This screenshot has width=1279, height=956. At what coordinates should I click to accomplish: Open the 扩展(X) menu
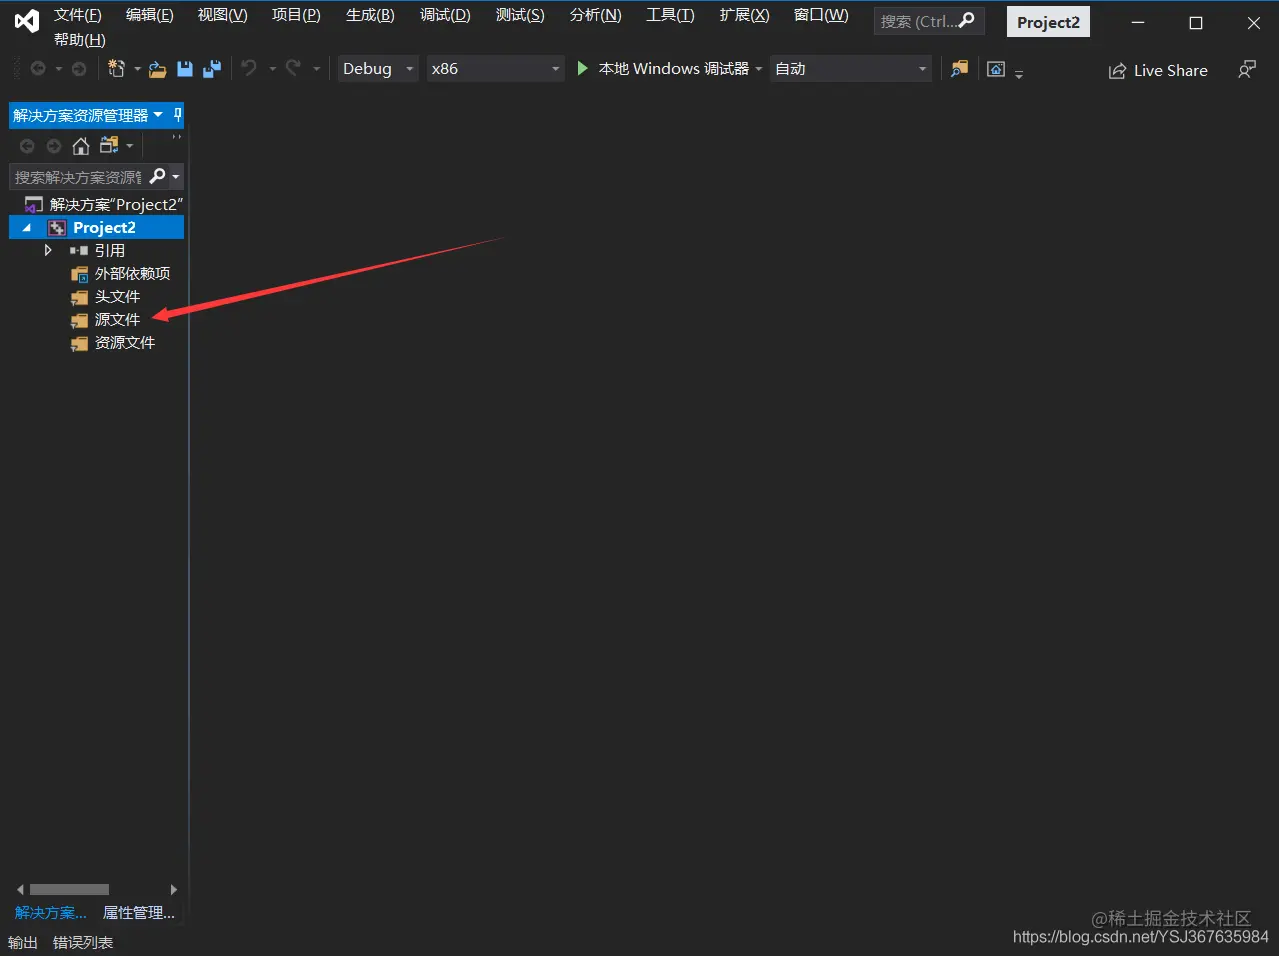[x=744, y=15]
